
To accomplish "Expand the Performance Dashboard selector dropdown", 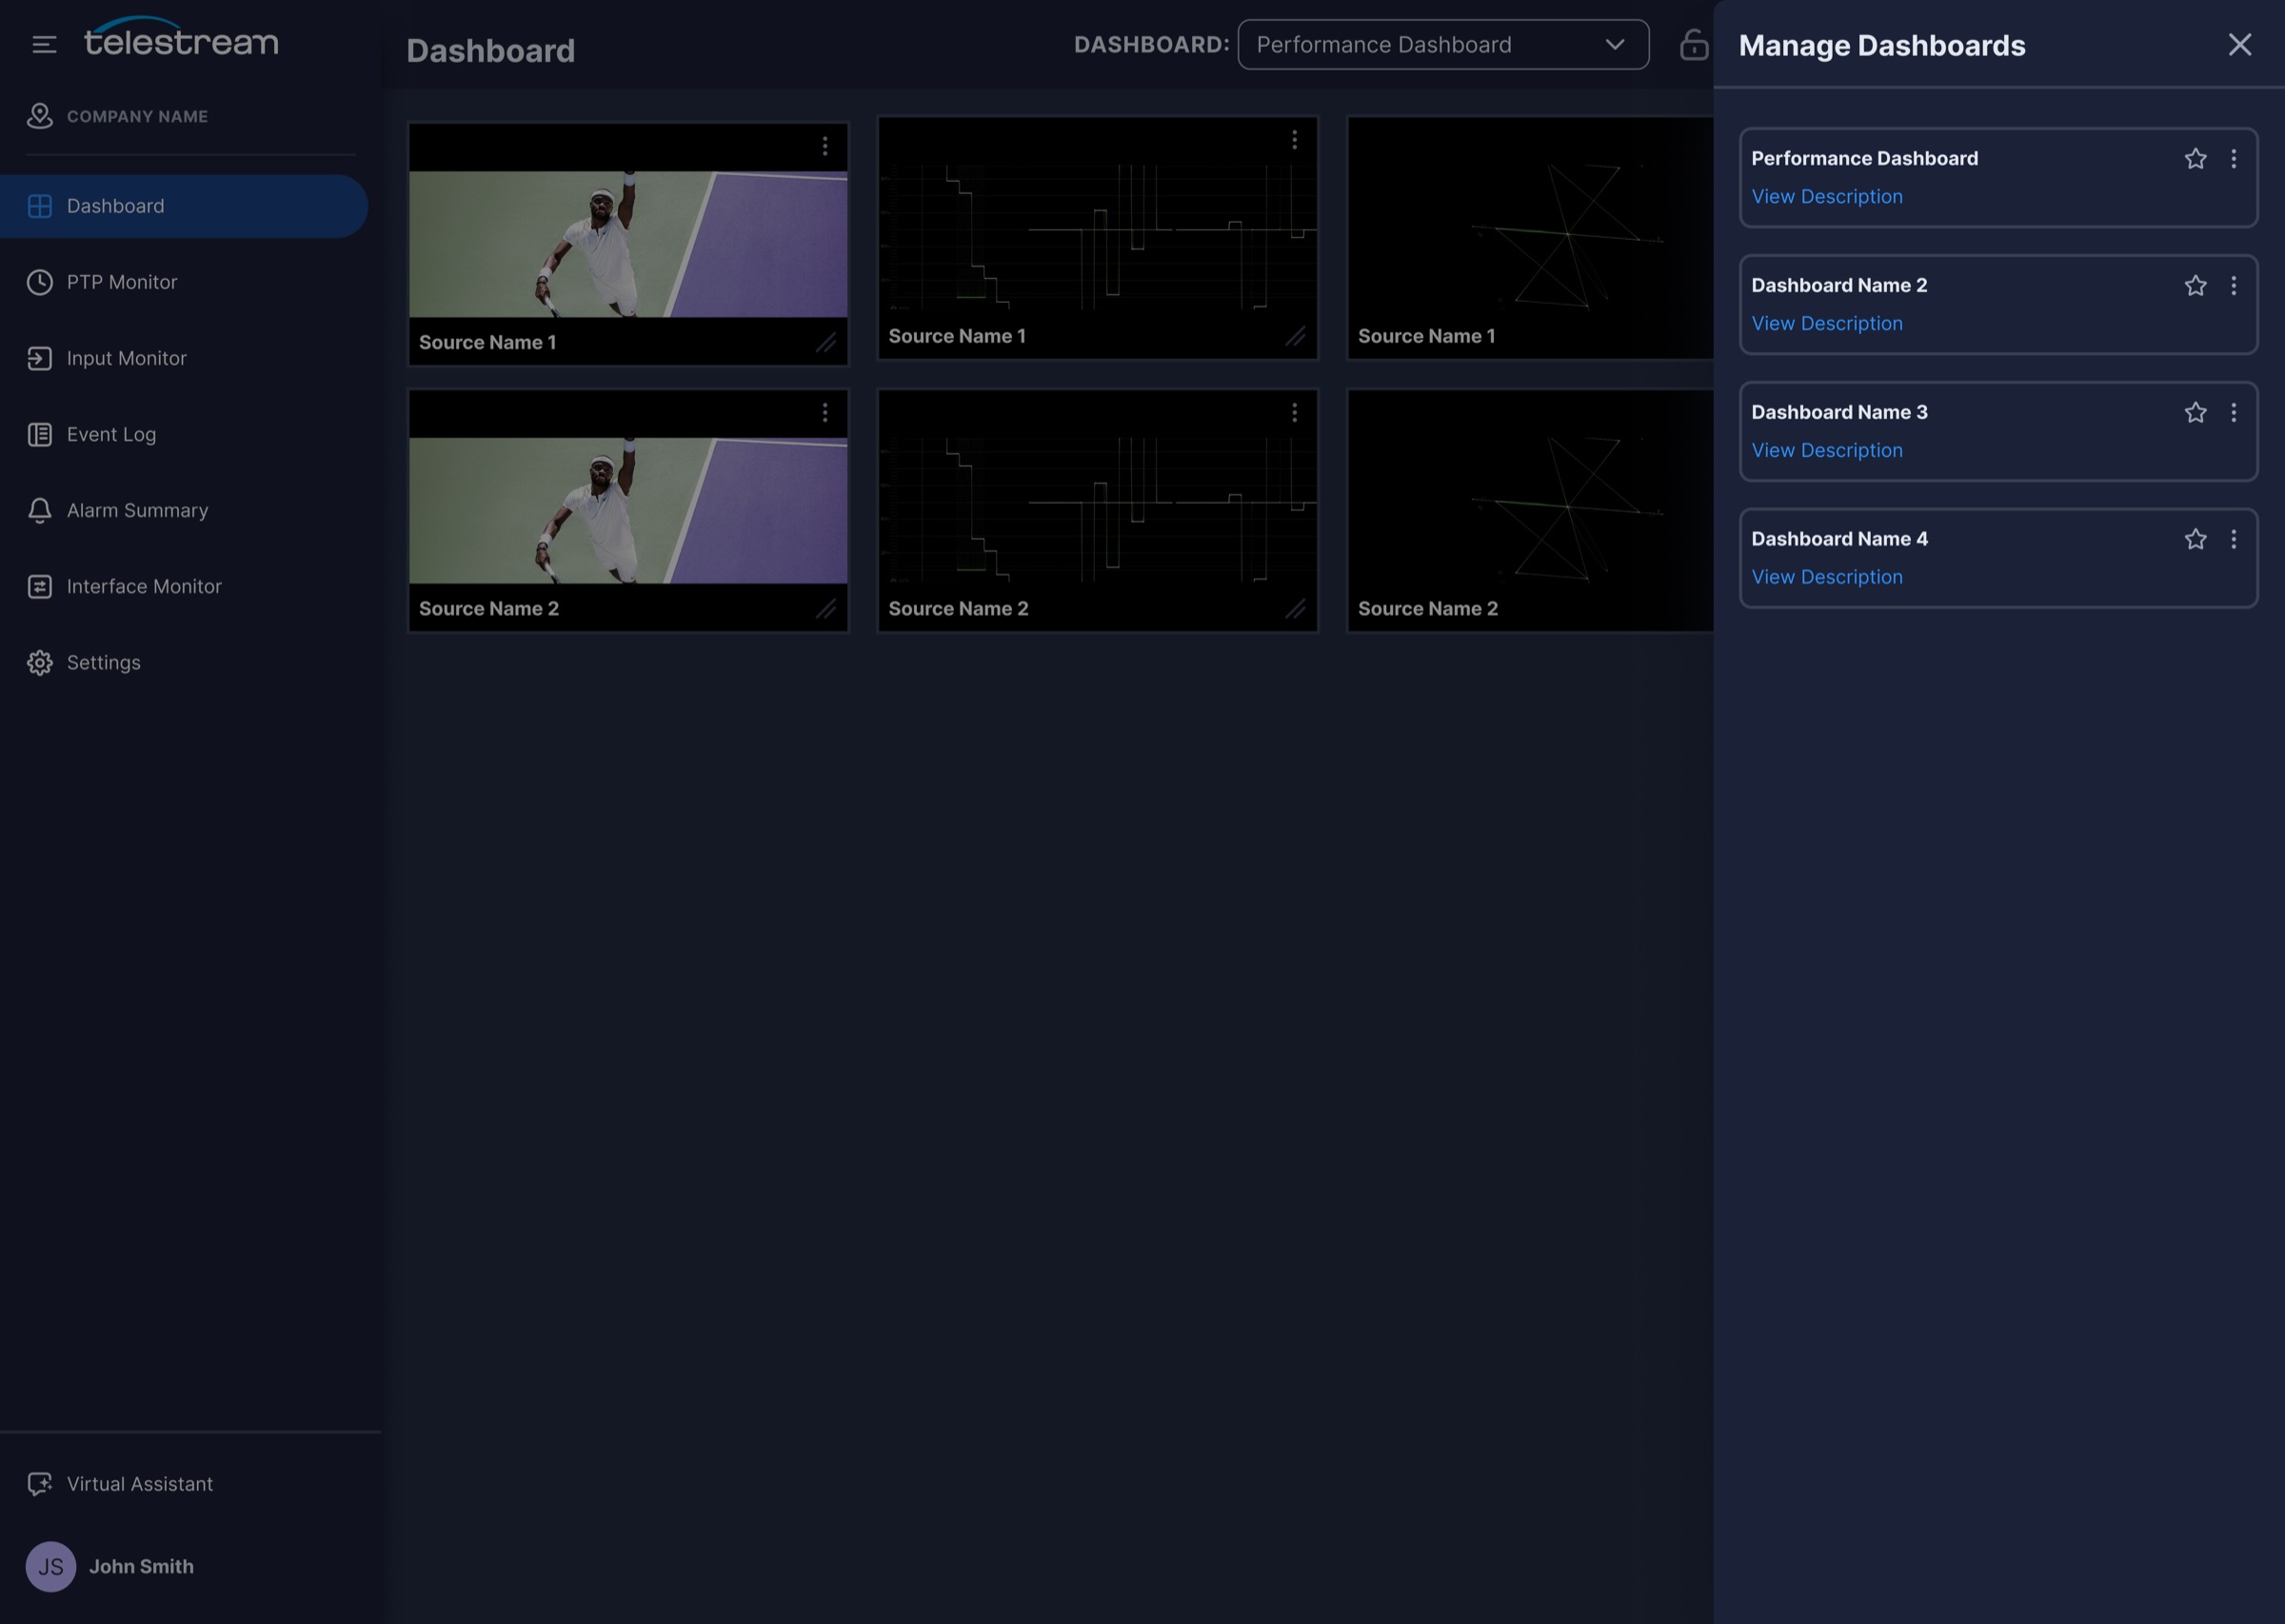I will [x=1443, y=45].
